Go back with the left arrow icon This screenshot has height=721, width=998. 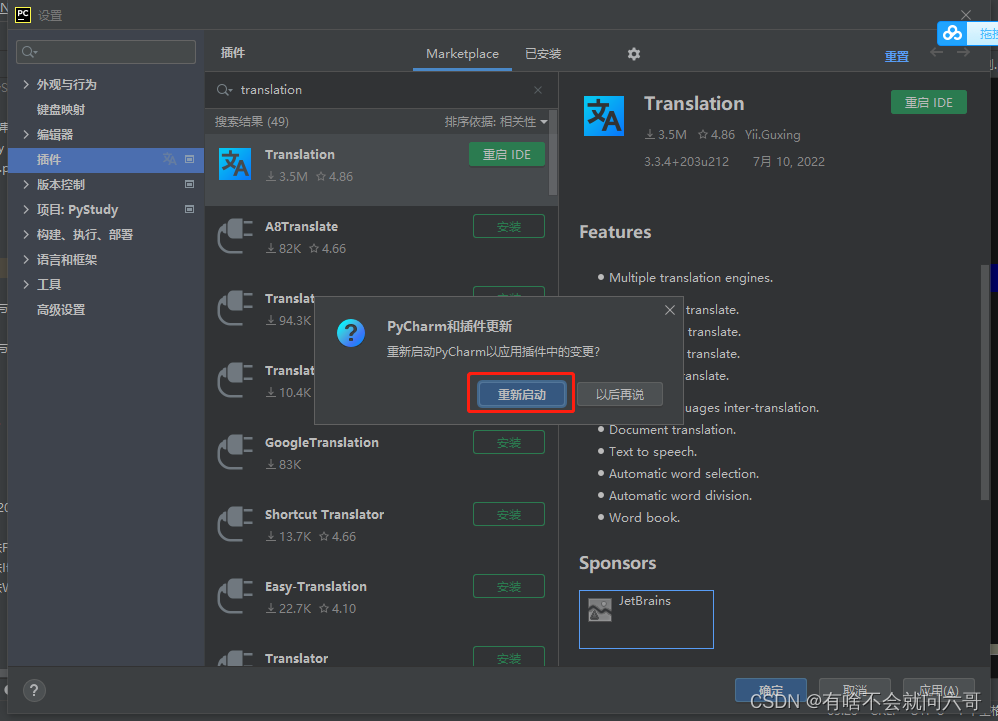coord(936,53)
